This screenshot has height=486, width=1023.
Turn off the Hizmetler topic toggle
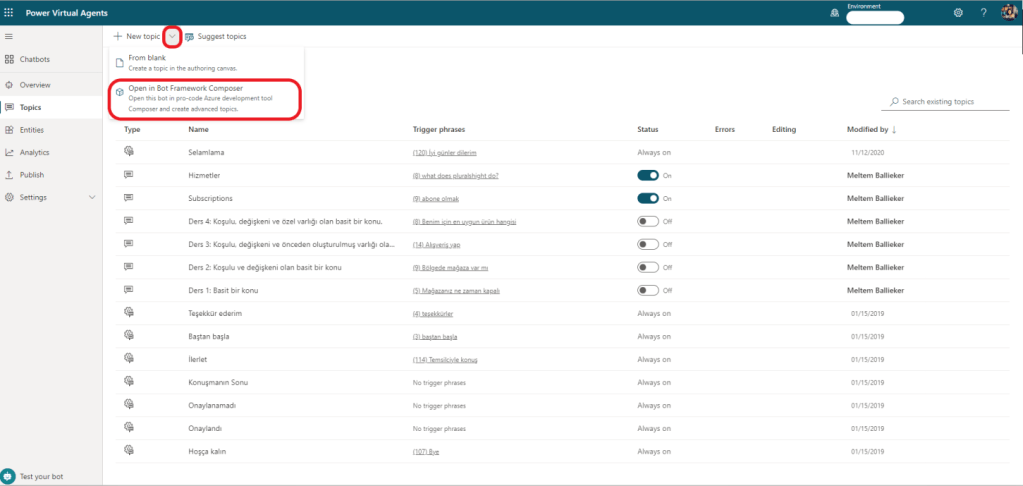(x=648, y=174)
